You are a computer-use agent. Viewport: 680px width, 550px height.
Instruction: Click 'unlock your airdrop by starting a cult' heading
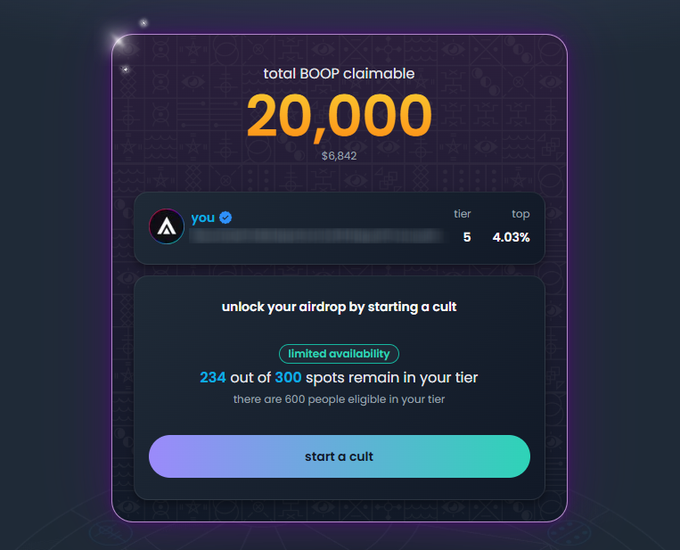339,307
